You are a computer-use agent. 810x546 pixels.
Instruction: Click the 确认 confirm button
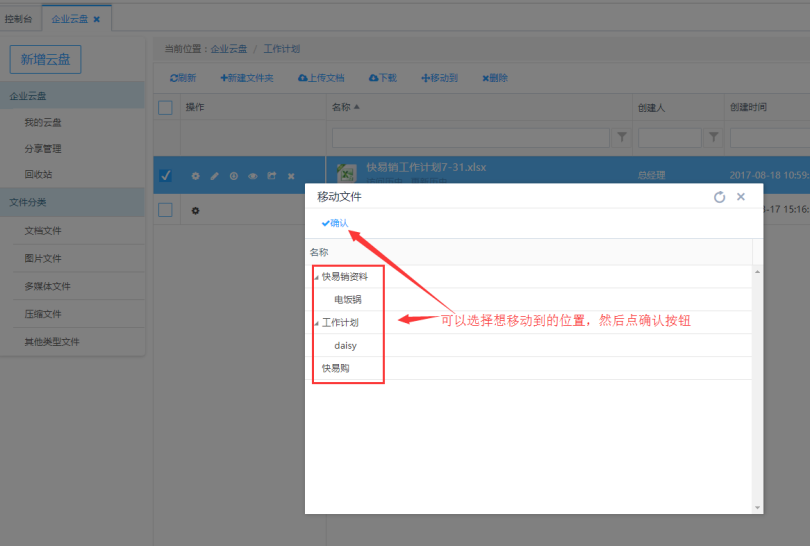[x=335, y=223]
